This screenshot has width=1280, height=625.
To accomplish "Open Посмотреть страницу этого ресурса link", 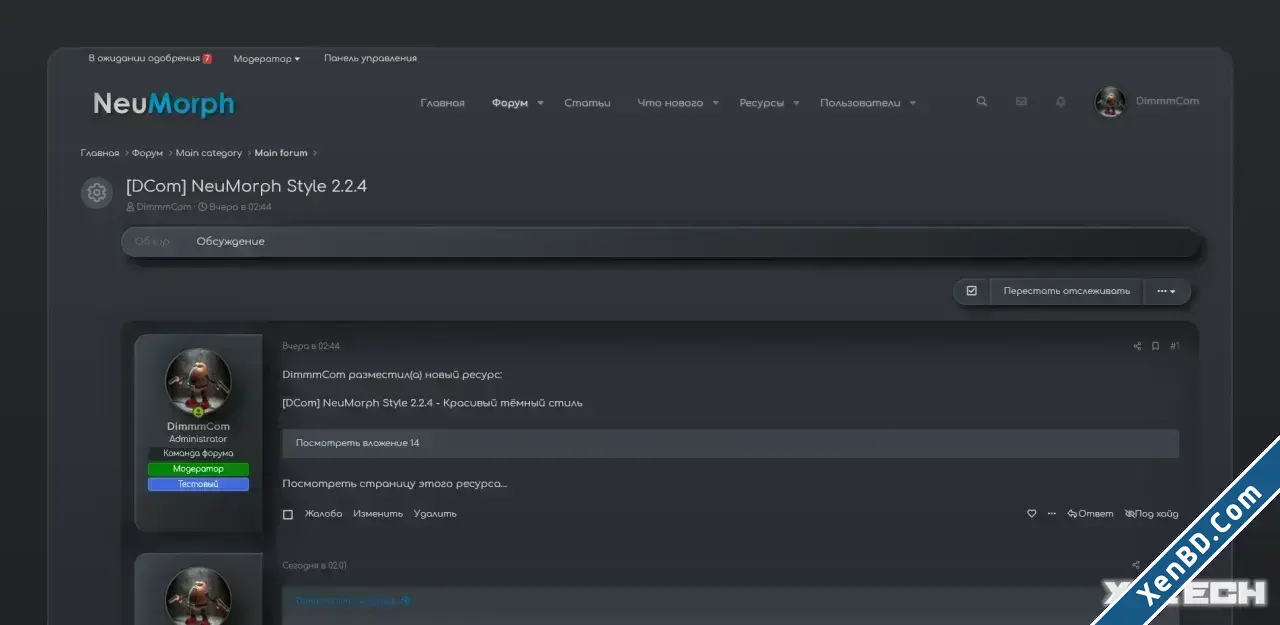I will coord(395,484).
